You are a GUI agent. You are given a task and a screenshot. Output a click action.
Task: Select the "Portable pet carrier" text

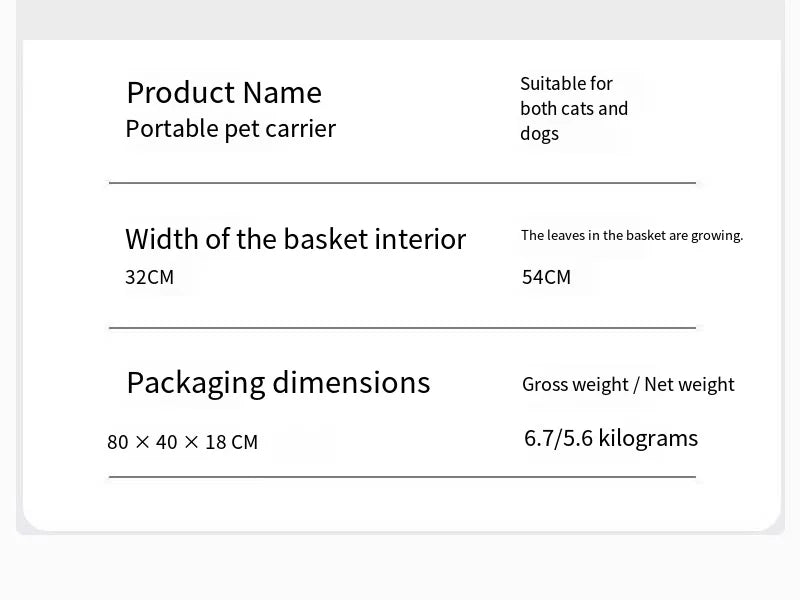coord(230,129)
